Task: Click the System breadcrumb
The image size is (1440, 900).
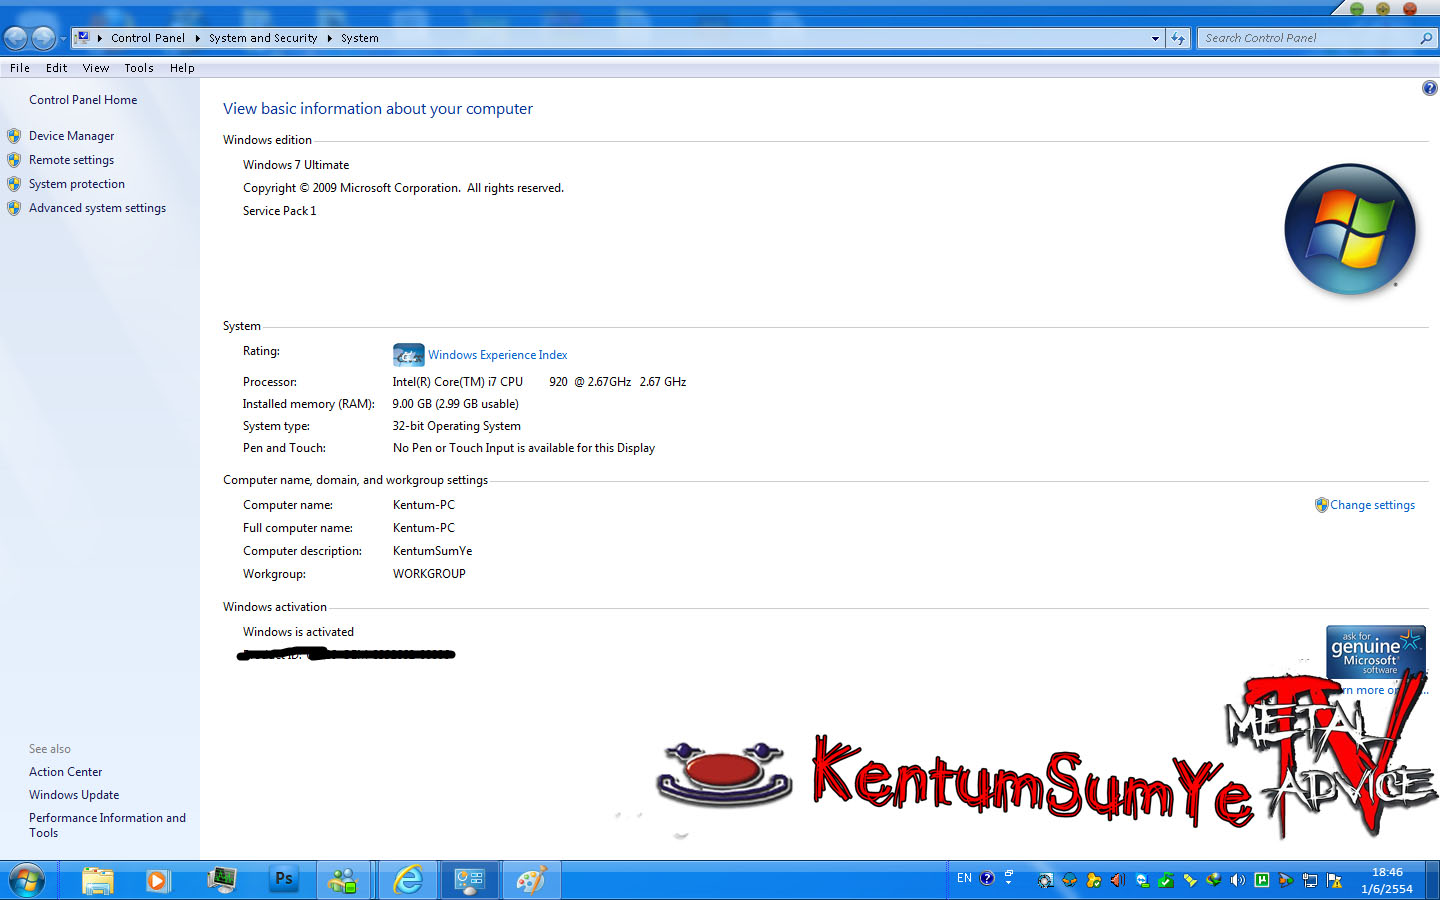Action: click(359, 38)
